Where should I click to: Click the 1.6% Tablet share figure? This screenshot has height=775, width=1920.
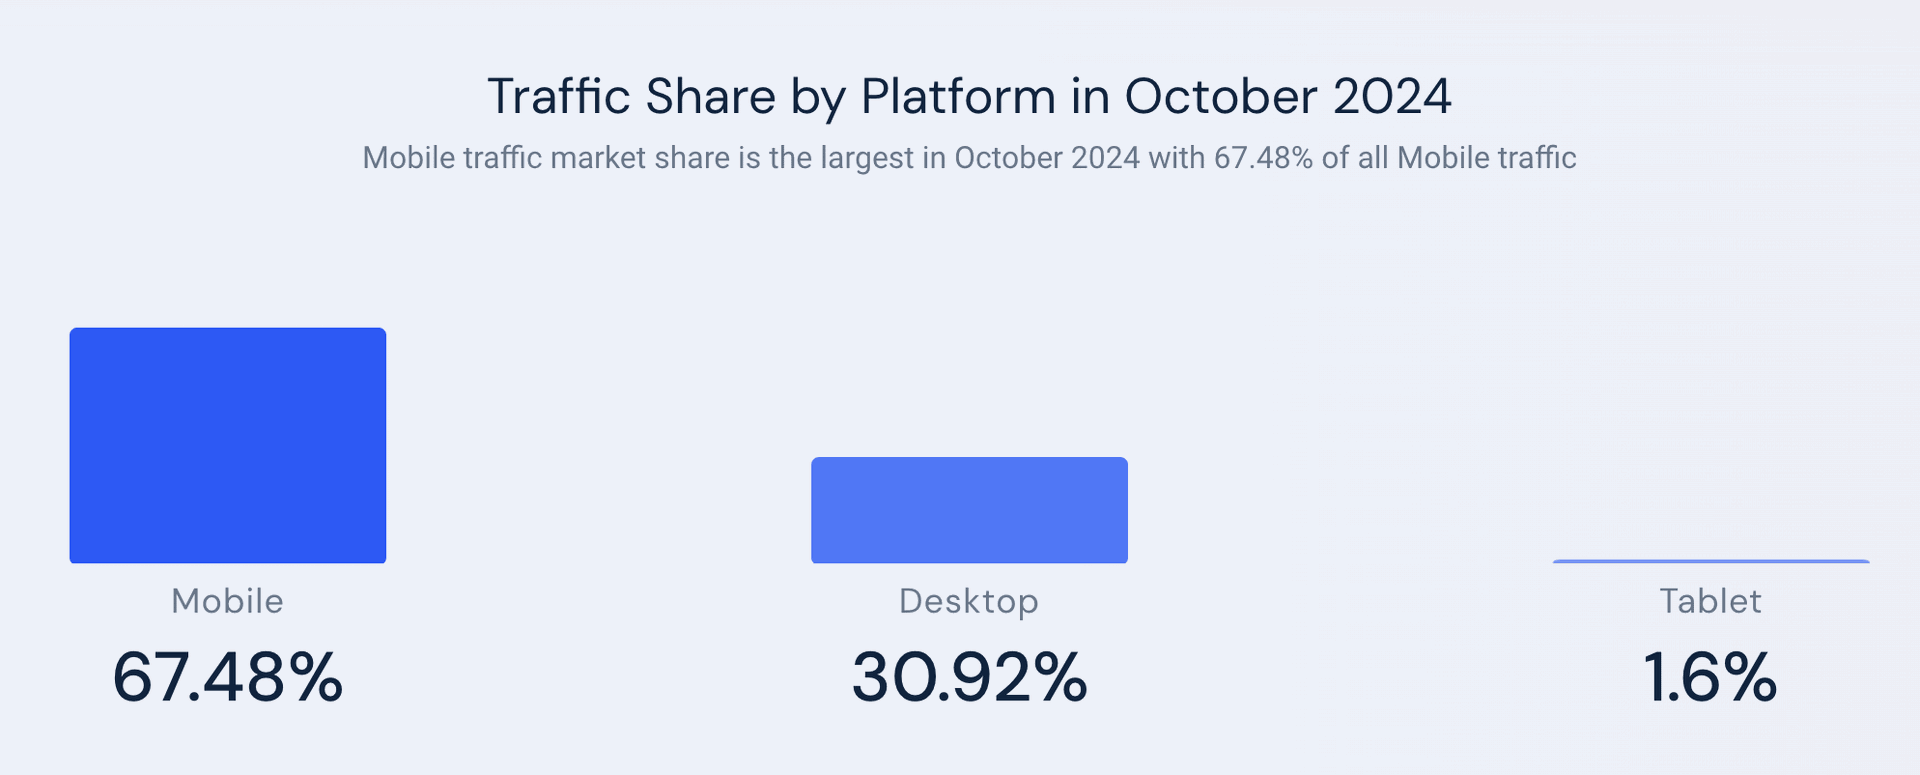coord(1710,677)
